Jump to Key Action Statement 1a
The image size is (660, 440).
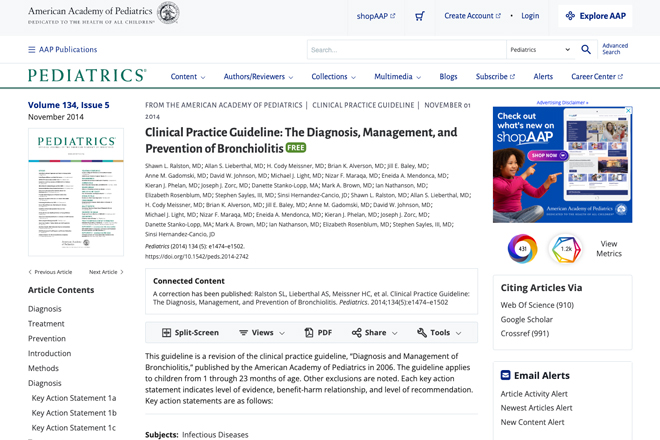coord(74,398)
